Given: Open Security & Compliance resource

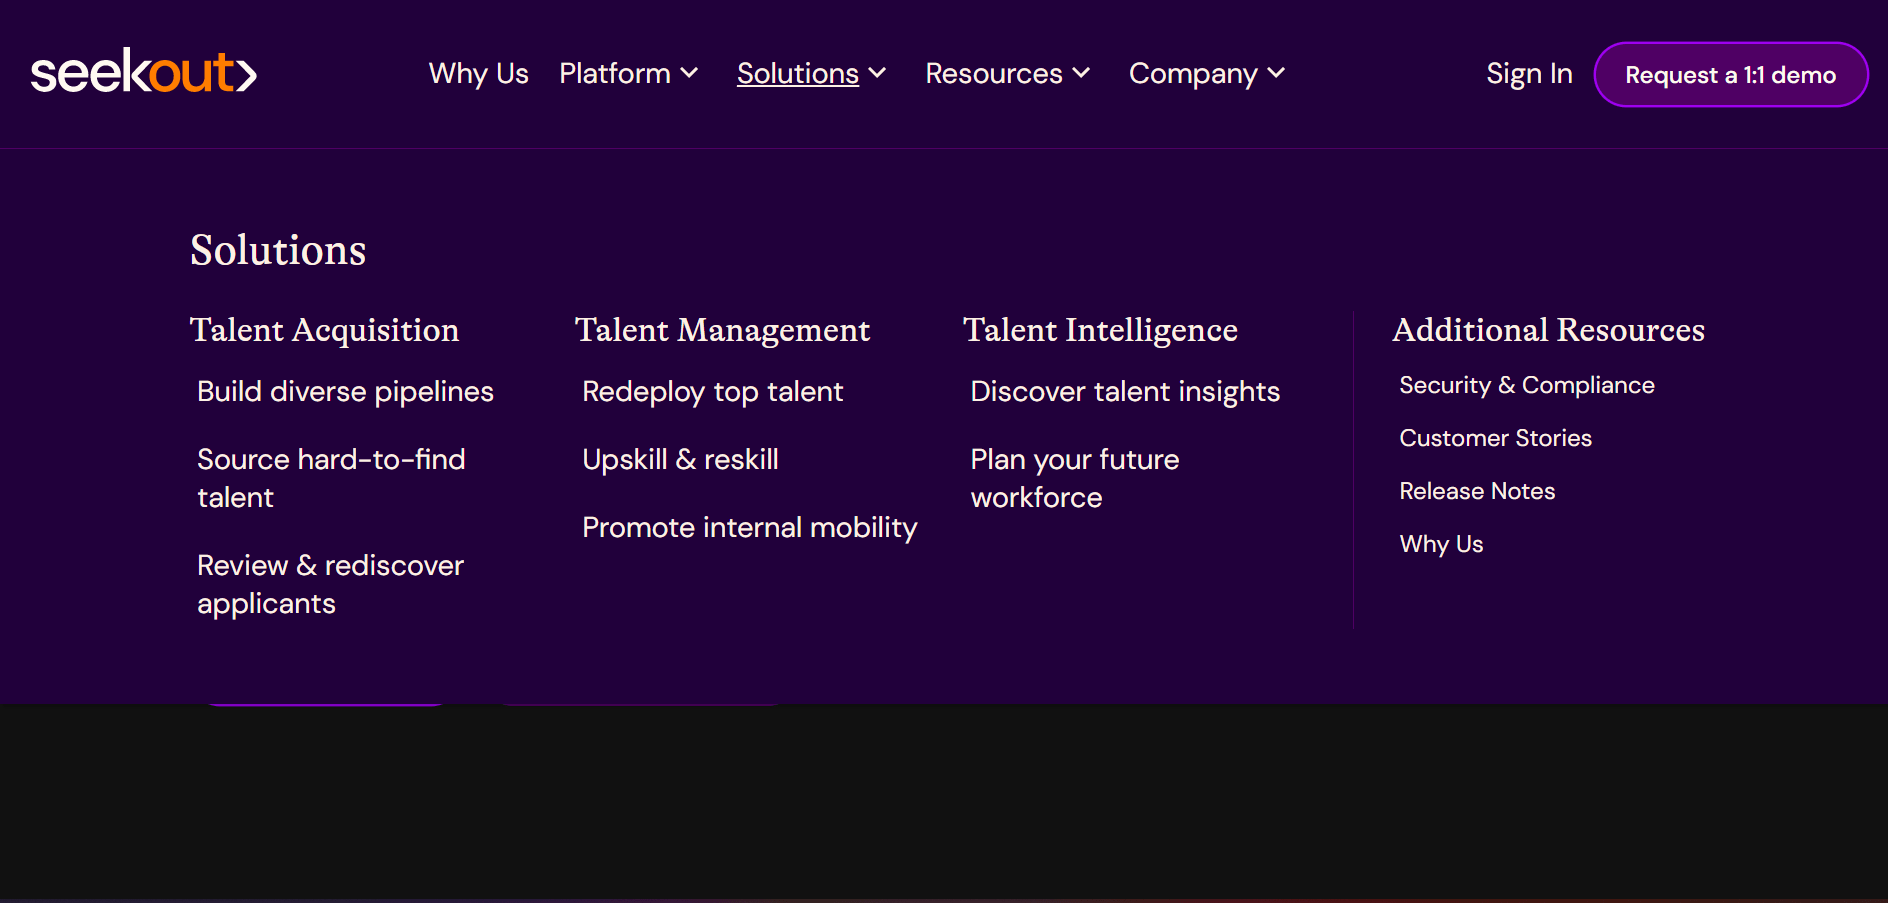Looking at the screenshot, I should point(1526,384).
